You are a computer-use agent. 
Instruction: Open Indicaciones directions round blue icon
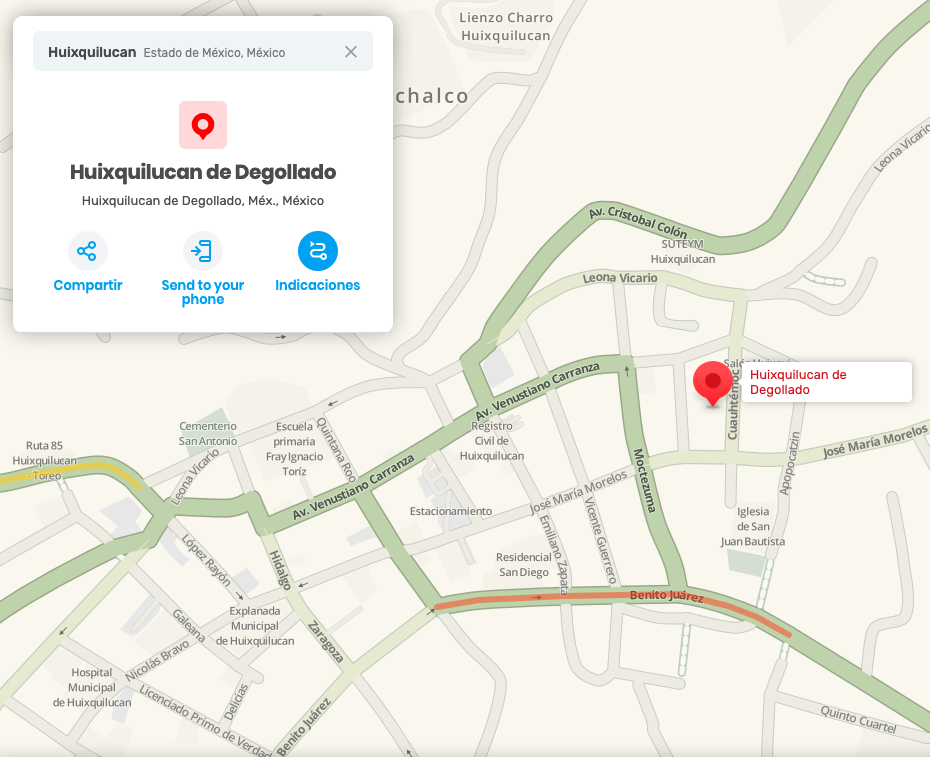click(x=318, y=251)
